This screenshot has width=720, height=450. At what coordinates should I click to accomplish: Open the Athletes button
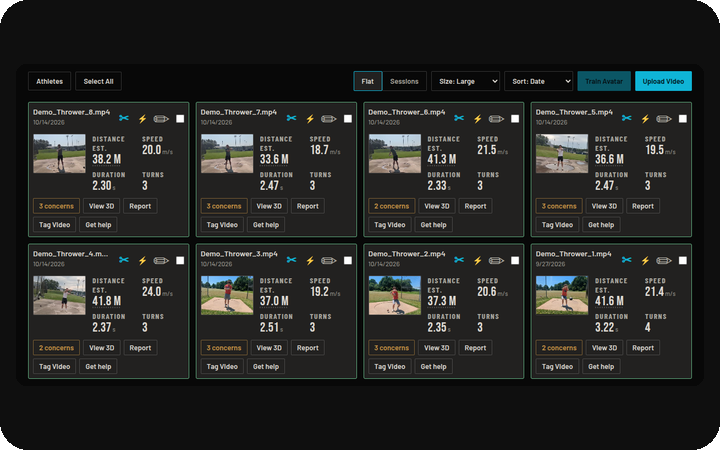point(50,81)
